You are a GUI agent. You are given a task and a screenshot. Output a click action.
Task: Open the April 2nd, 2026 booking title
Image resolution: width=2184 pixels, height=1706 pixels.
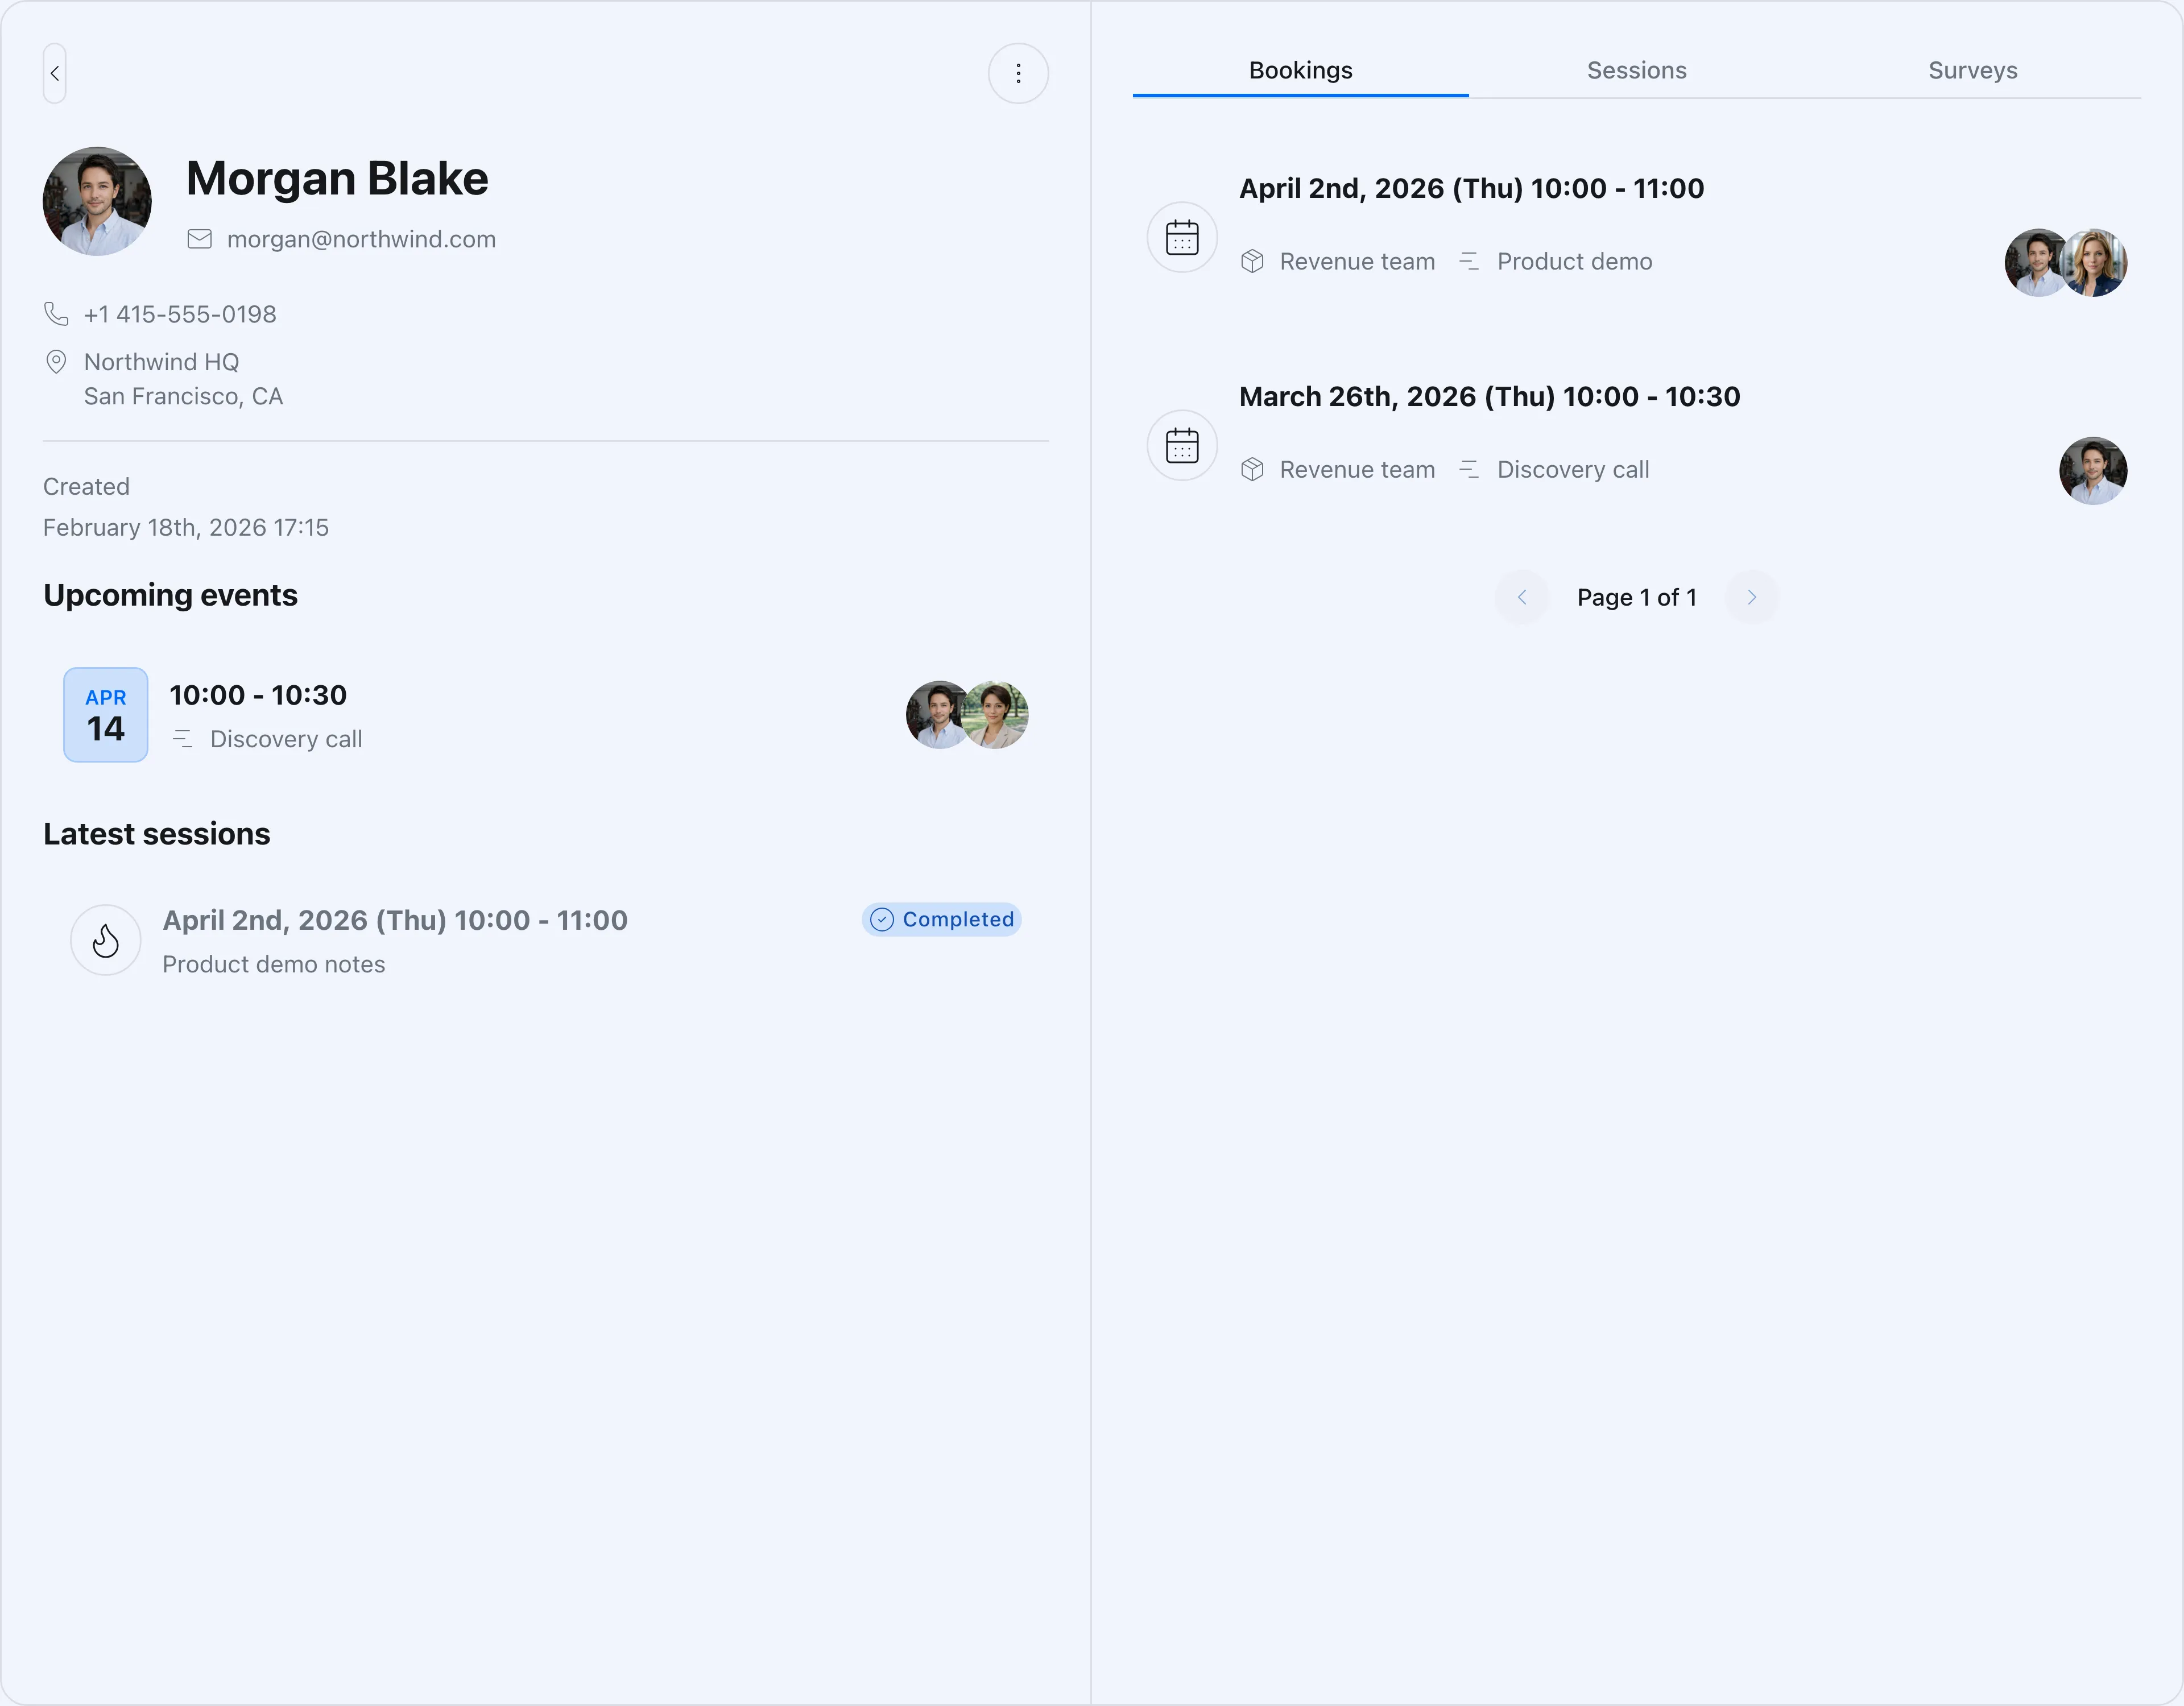tap(1471, 188)
